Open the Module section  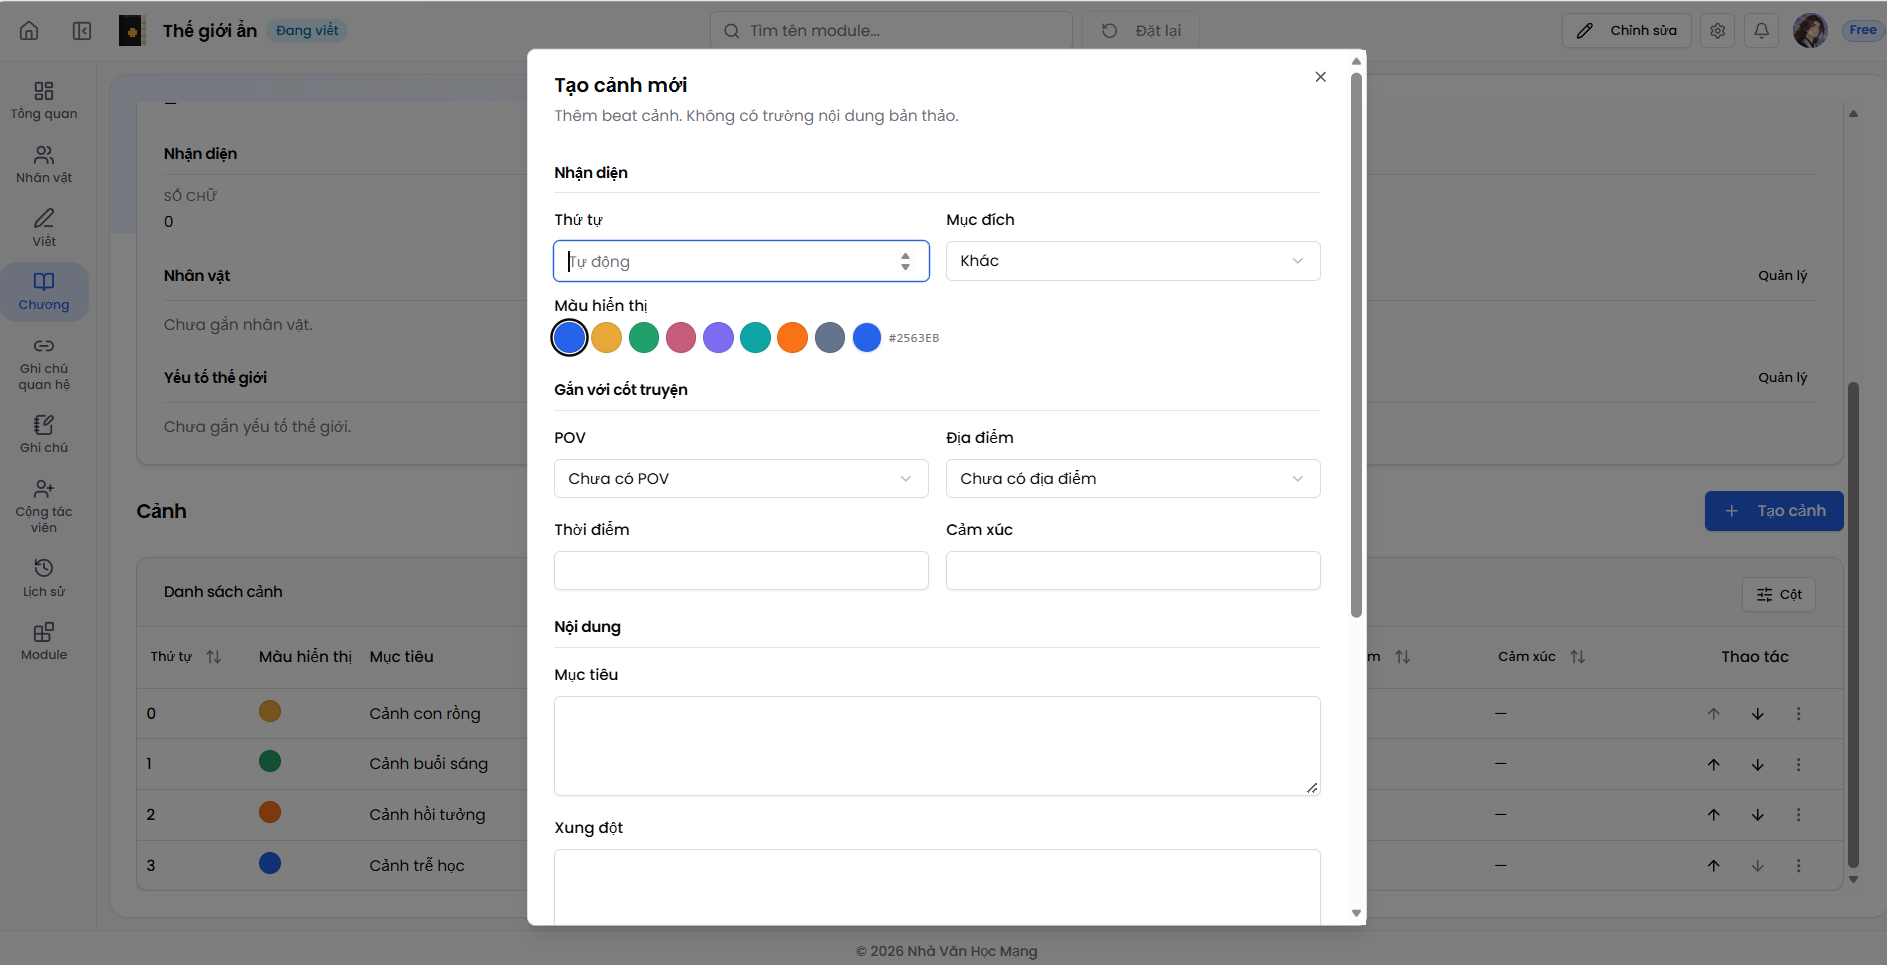coord(44,642)
